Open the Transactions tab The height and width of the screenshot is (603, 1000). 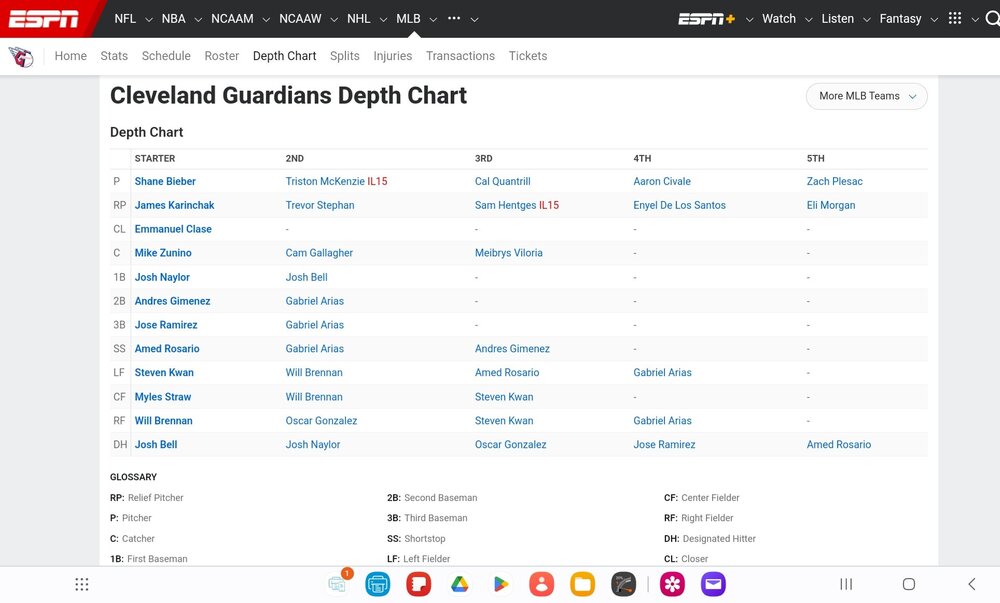460,56
